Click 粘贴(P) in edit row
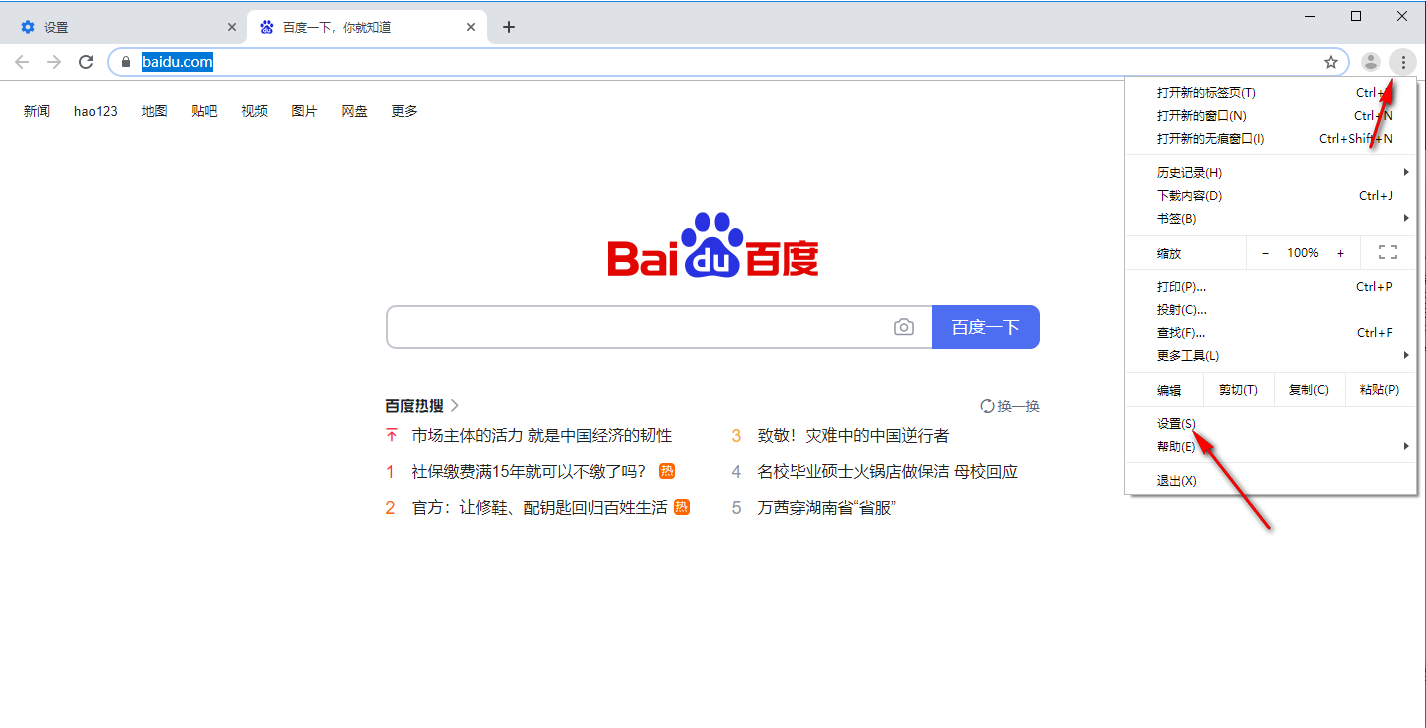 click(x=1380, y=390)
